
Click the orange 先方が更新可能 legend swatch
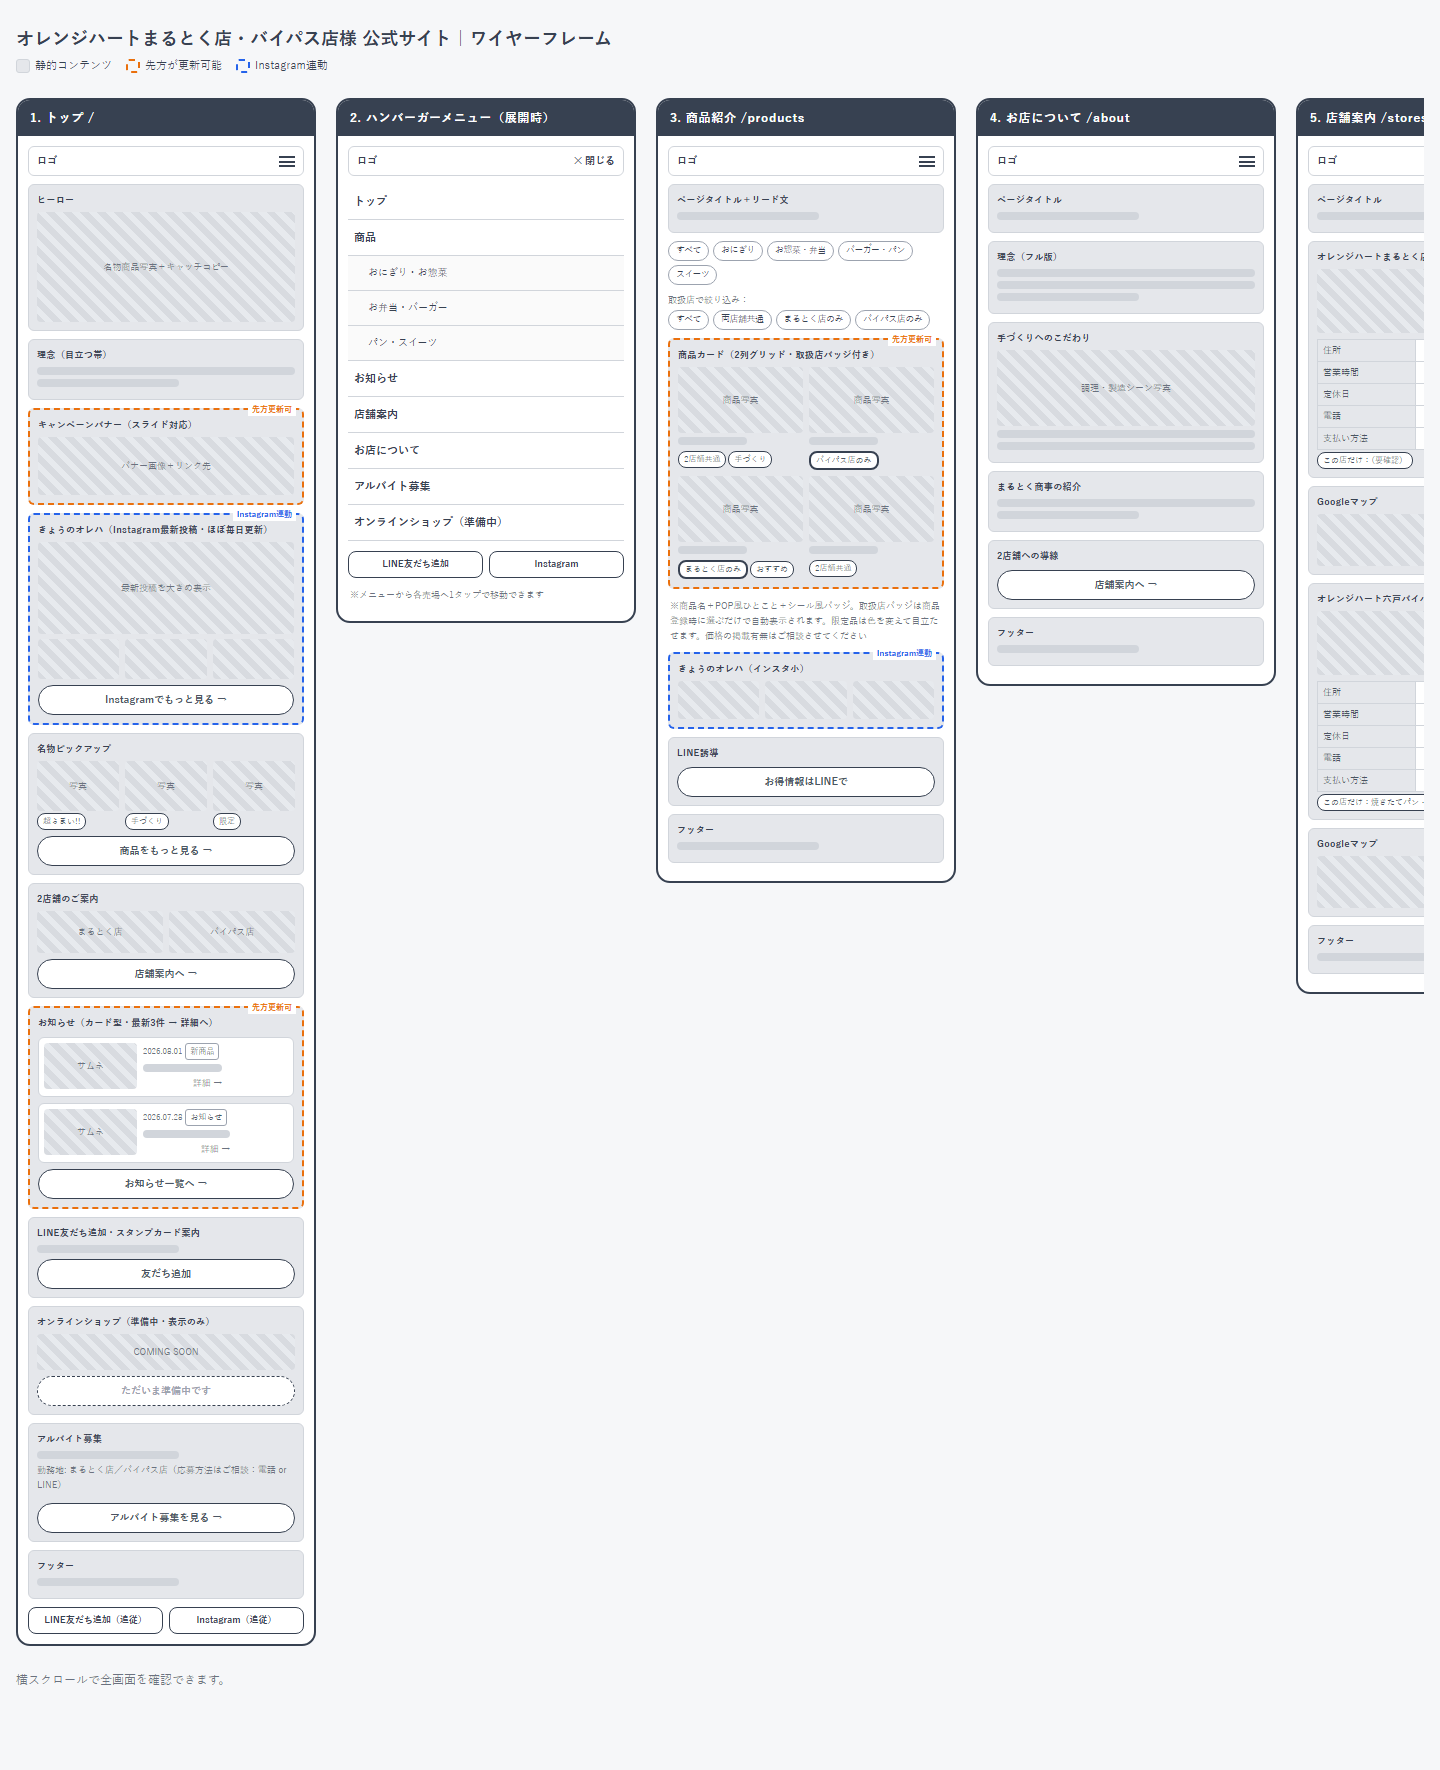[133, 66]
